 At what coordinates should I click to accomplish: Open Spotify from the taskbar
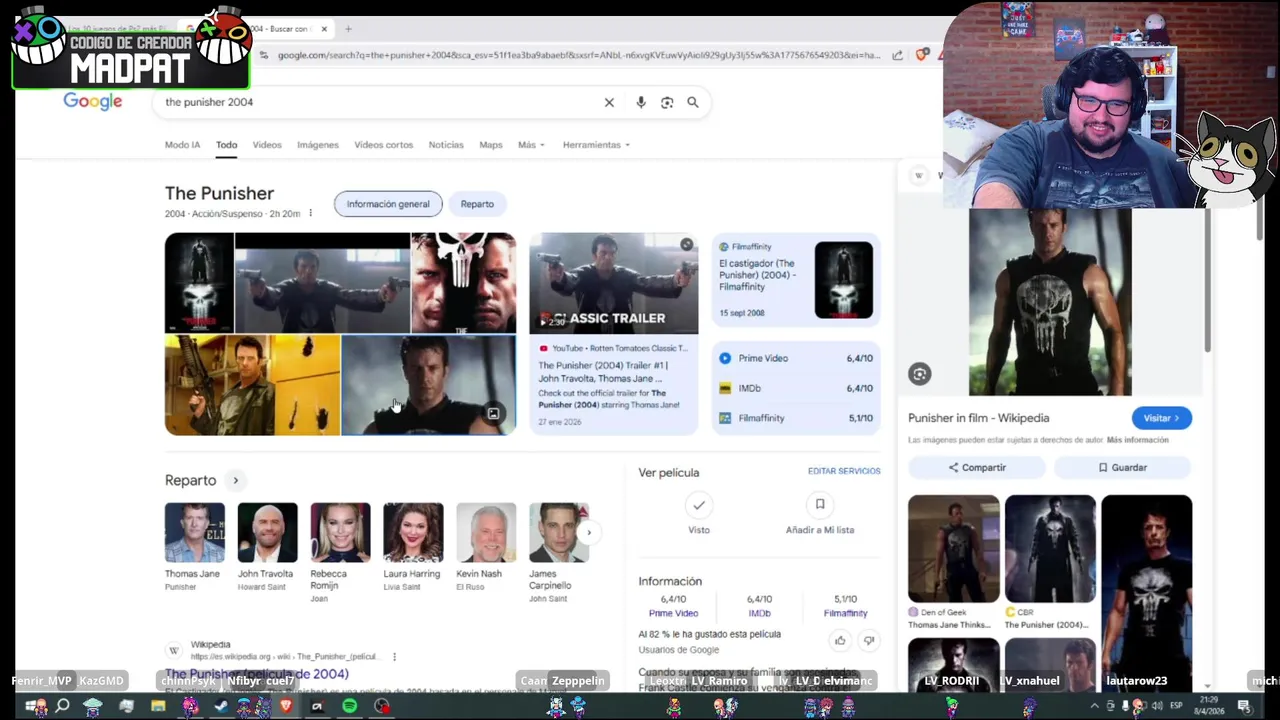[349, 706]
